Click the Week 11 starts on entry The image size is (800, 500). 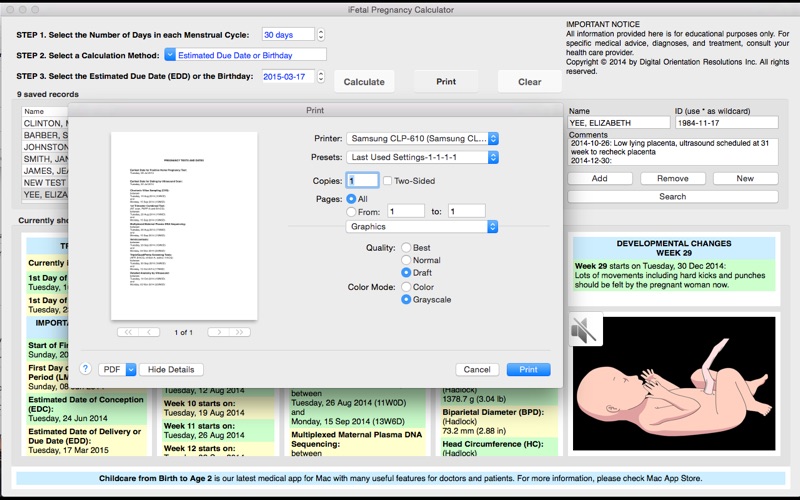pyautogui.click(x=218, y=430)
